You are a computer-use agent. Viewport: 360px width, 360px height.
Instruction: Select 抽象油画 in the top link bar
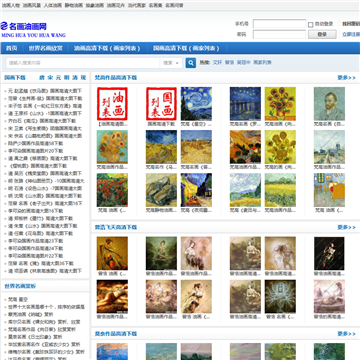coord(95,6)
